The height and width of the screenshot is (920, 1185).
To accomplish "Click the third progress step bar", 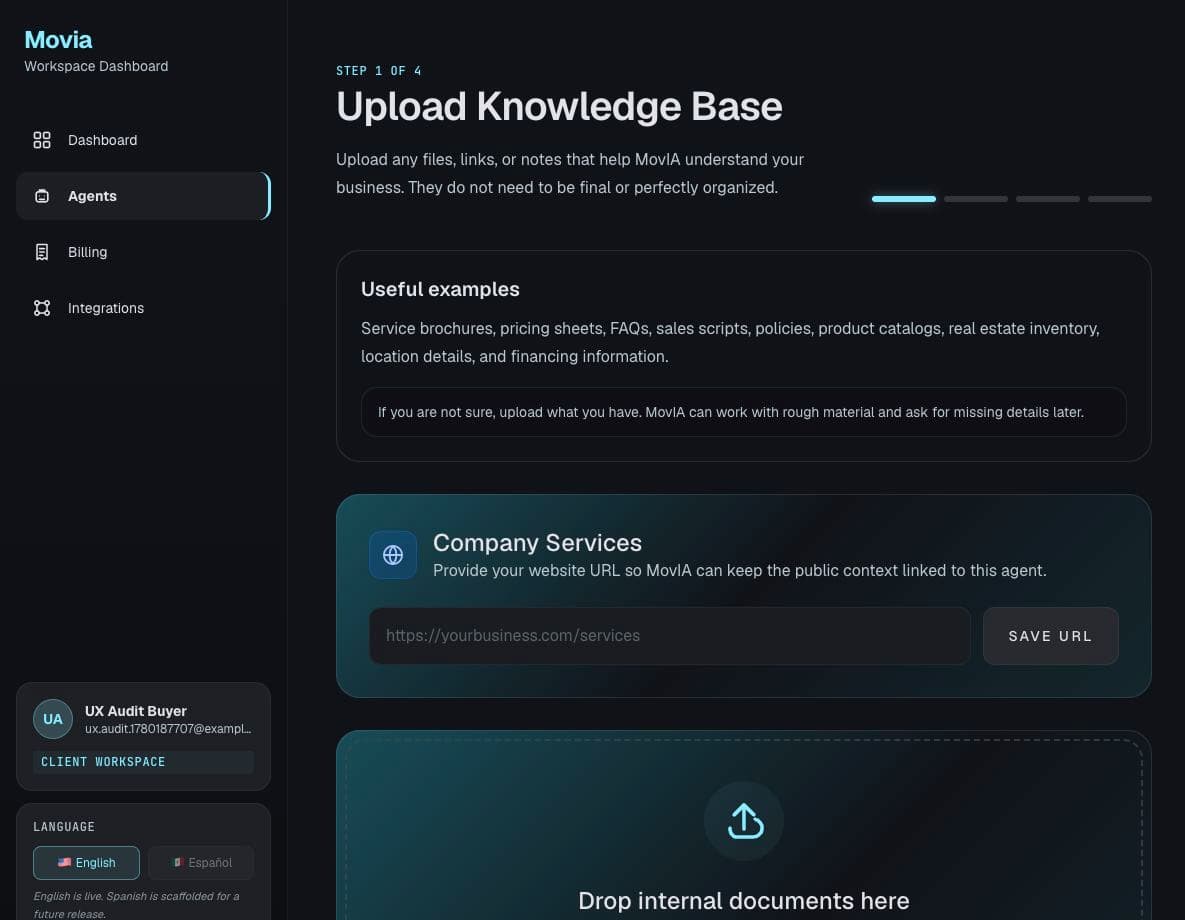I will [x=1047, y=199].
